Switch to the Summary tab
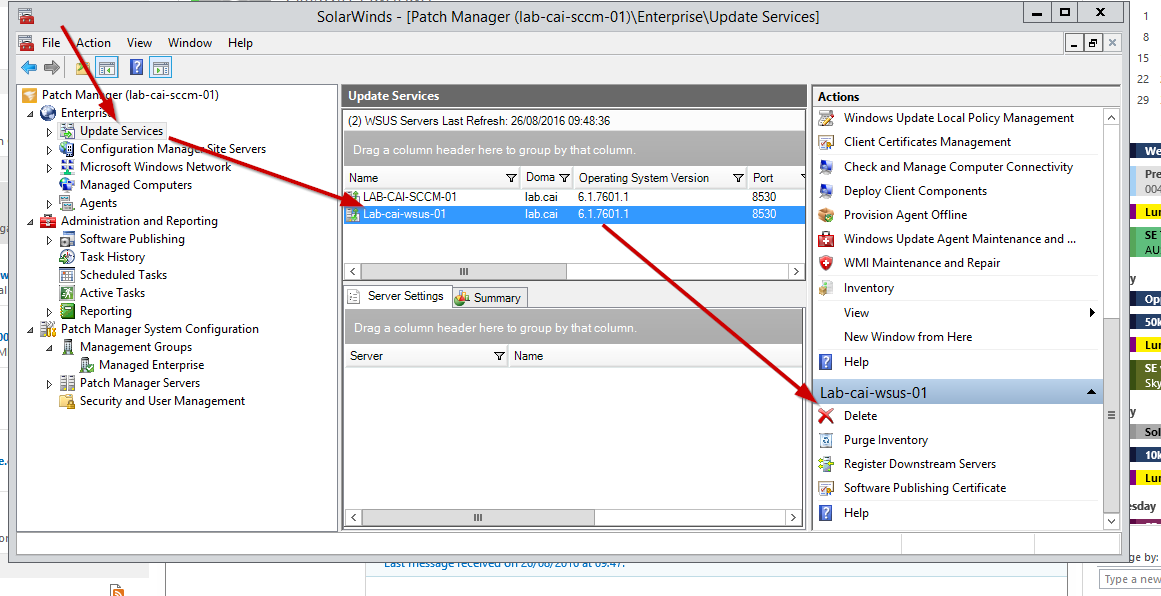 [x=489, y=298]
